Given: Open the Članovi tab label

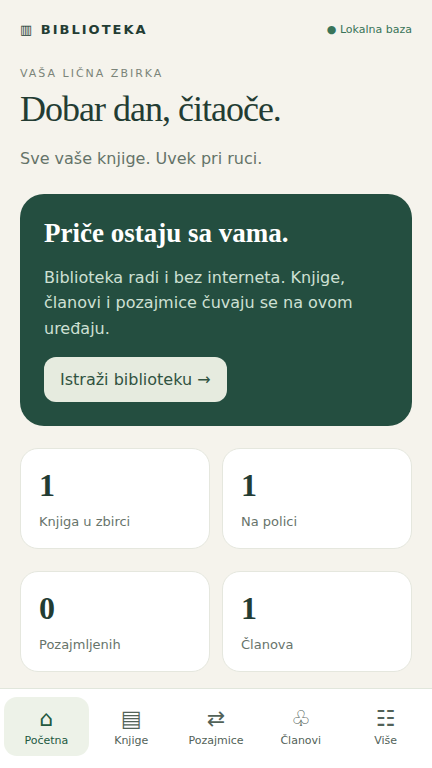Looking at the screenshot, I should pyautogui.click(x=301, y=740).
